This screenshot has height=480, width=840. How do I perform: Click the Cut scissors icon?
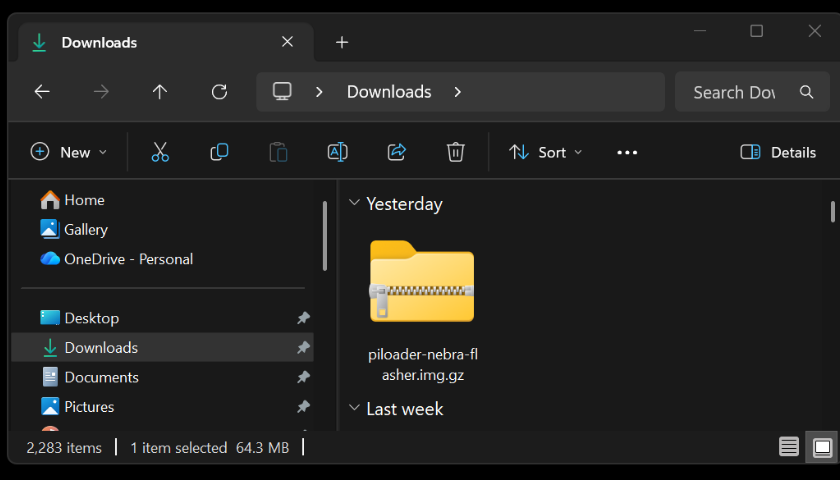(x=160, y=152)
